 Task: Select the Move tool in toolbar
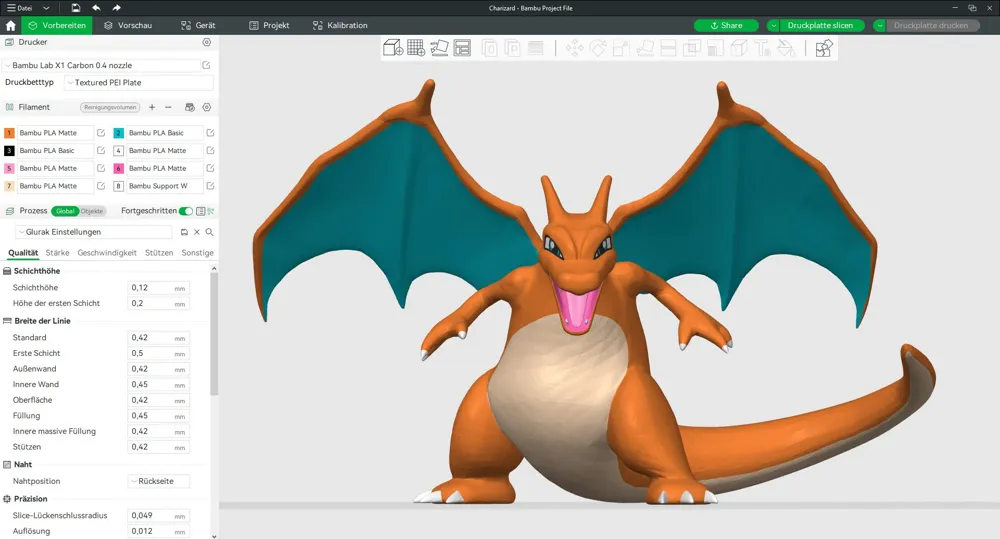pyautogui.click(x=574, y=48)
